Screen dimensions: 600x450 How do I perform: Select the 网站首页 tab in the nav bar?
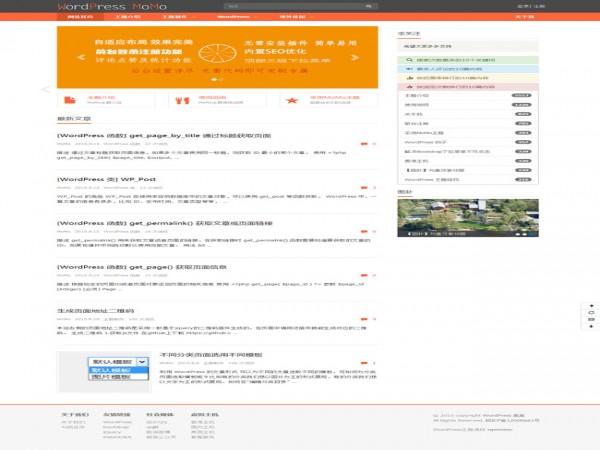click(x=80, y=17)
